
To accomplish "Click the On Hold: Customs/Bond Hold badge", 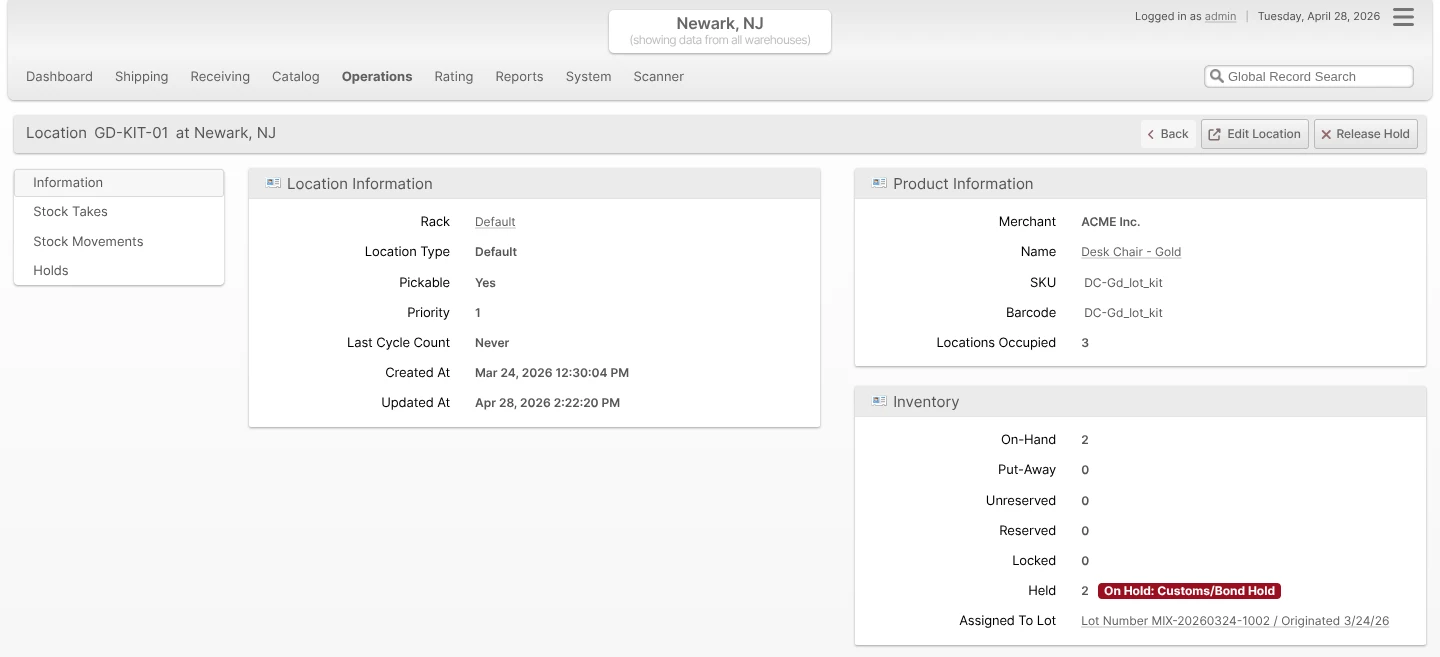I will [x=1189, y=591].
